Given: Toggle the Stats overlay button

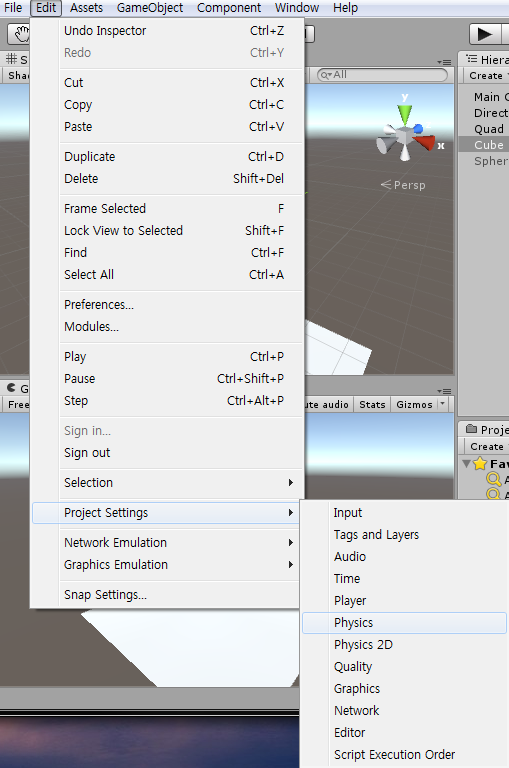Looking at the screenshot, I should point(372,405).
